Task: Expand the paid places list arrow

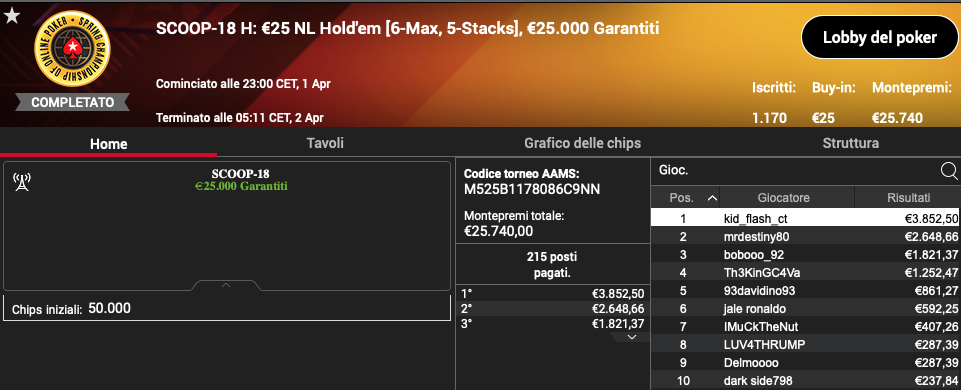Action: click(x=632, y=337)
